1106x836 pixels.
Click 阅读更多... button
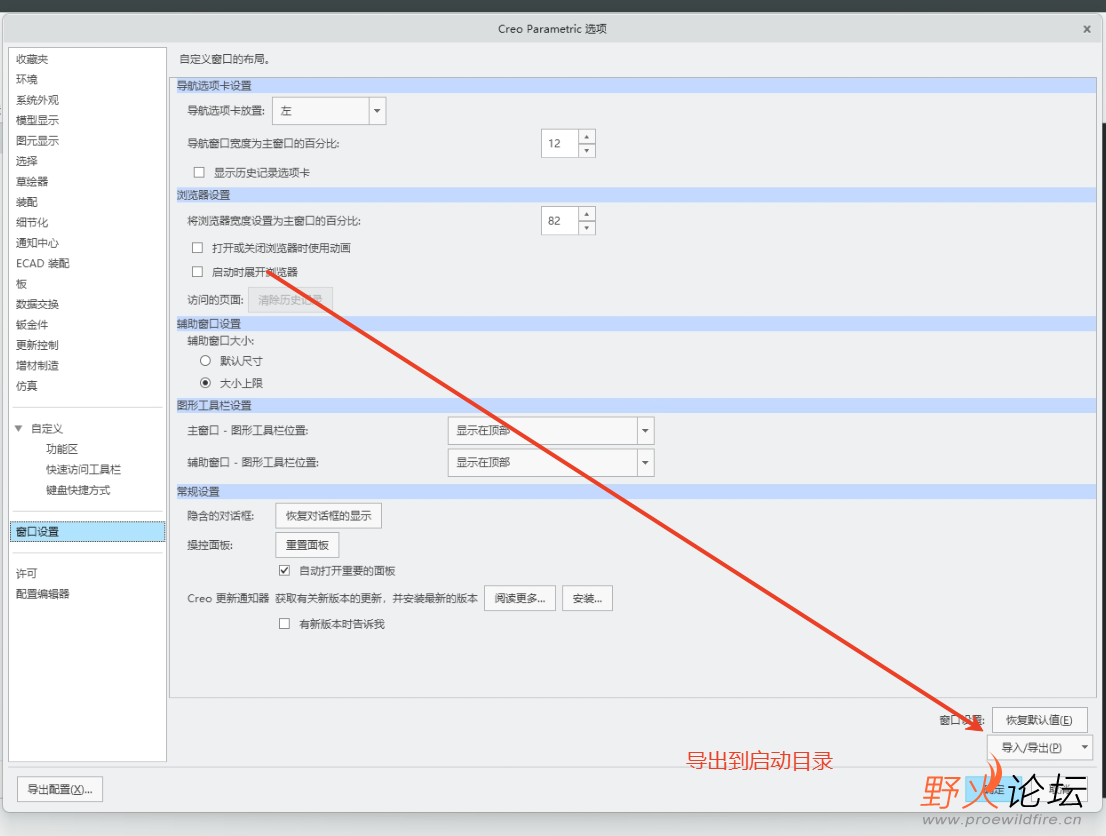pos(520,598)
